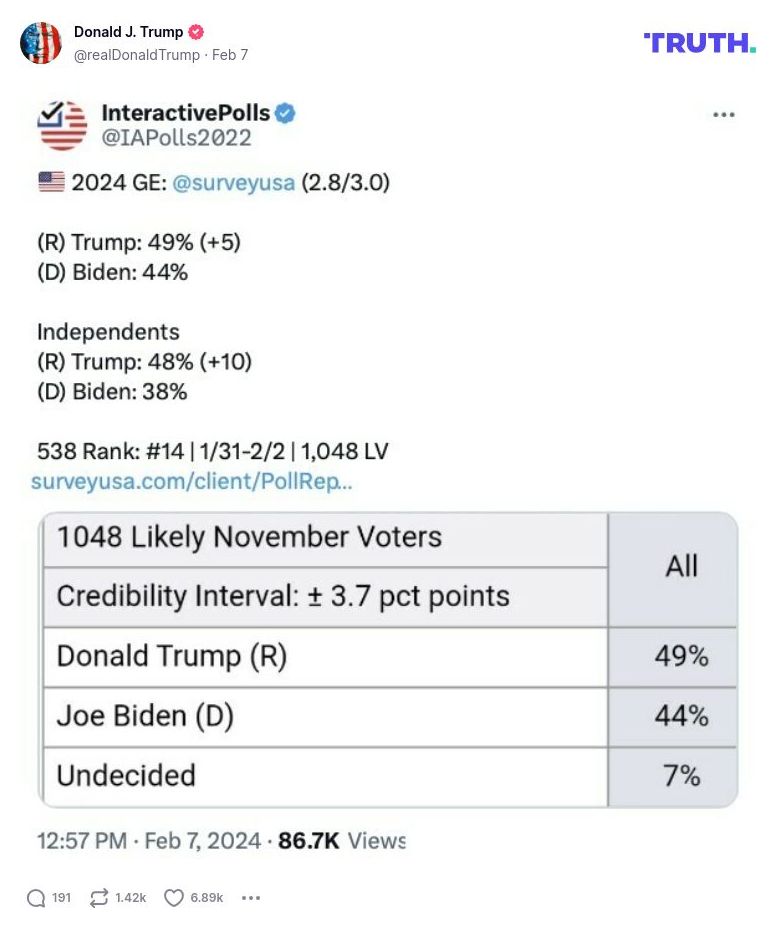Open Donald J. Trump's profile avatar
Screen dimensions: 777x928
coord(41,44)
